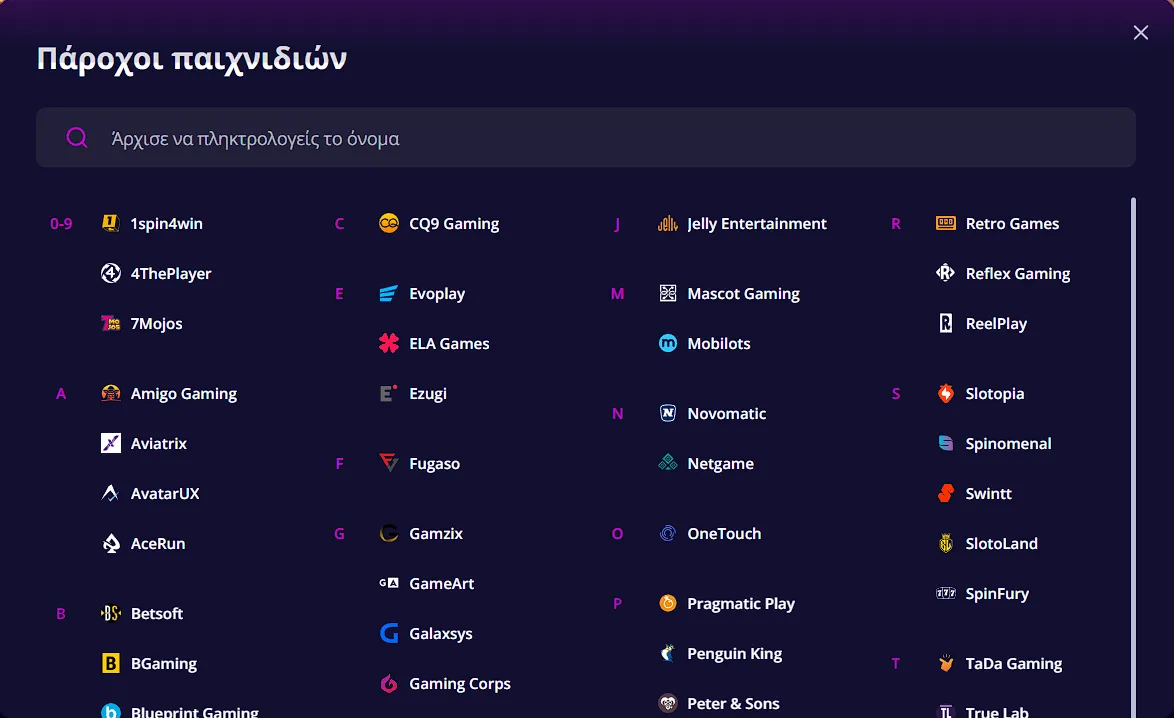This screenshot has width=1174, height=718.
Task: Click the CQ9 Gaming logo icon
Action: (x=389, y=224)
